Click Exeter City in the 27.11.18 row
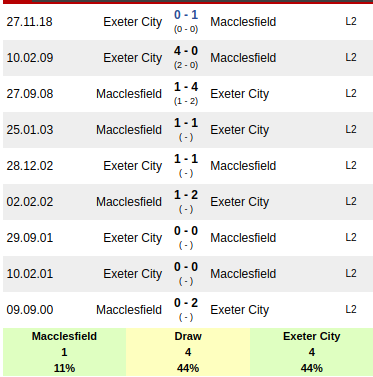The height and width of the screenshot is (377, 373). pyautogui.click(x=133, y=22)
